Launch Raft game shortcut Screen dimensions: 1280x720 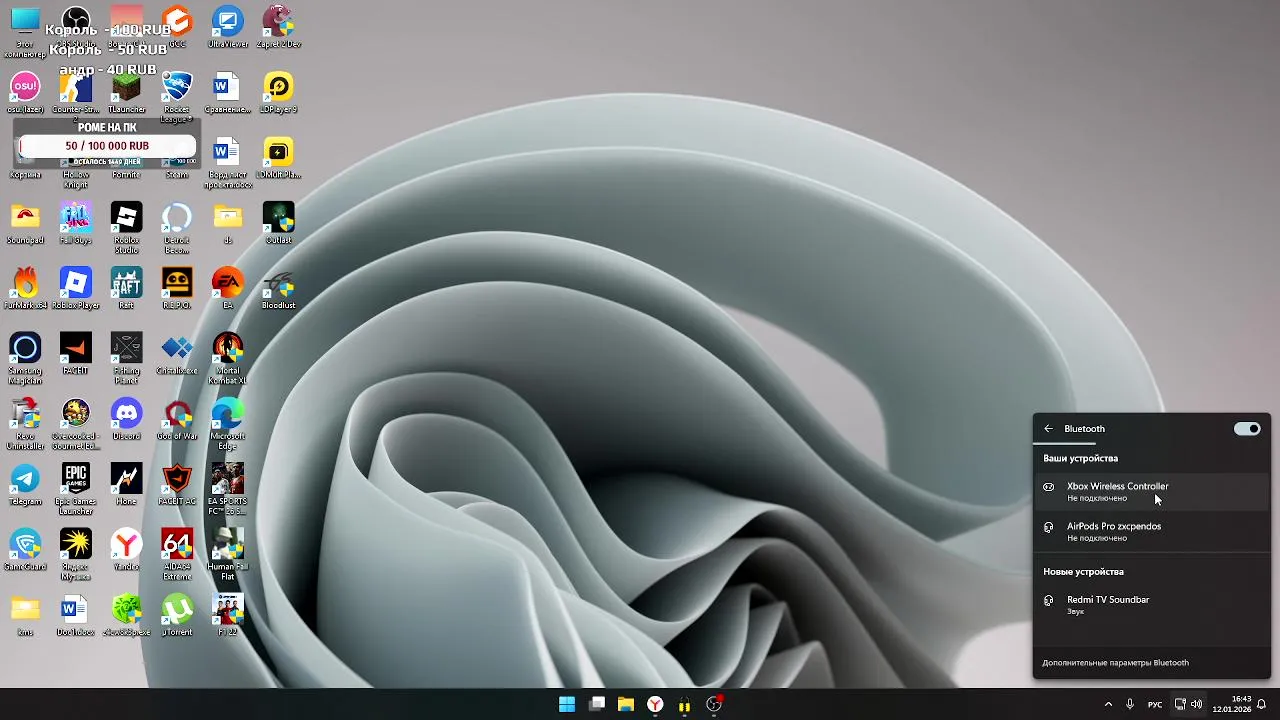pos(126,288)
